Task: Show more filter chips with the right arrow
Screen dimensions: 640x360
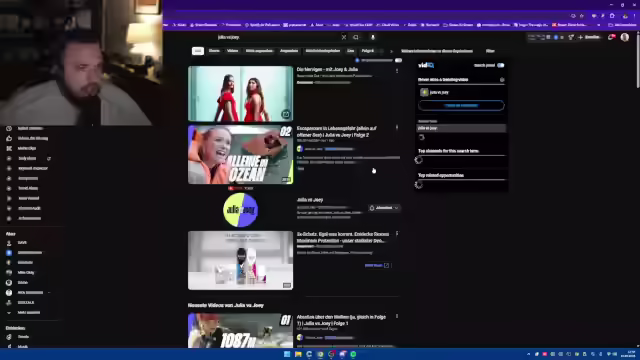Action: [391, 51]
